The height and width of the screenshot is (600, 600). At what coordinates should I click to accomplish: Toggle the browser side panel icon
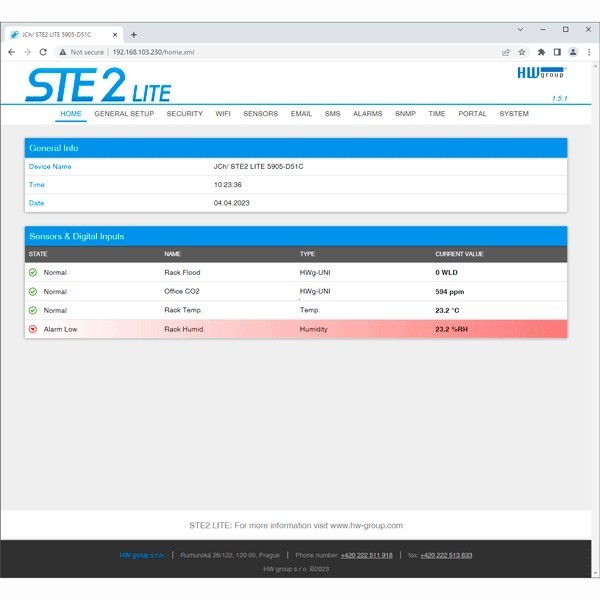[x=557, y=52]
